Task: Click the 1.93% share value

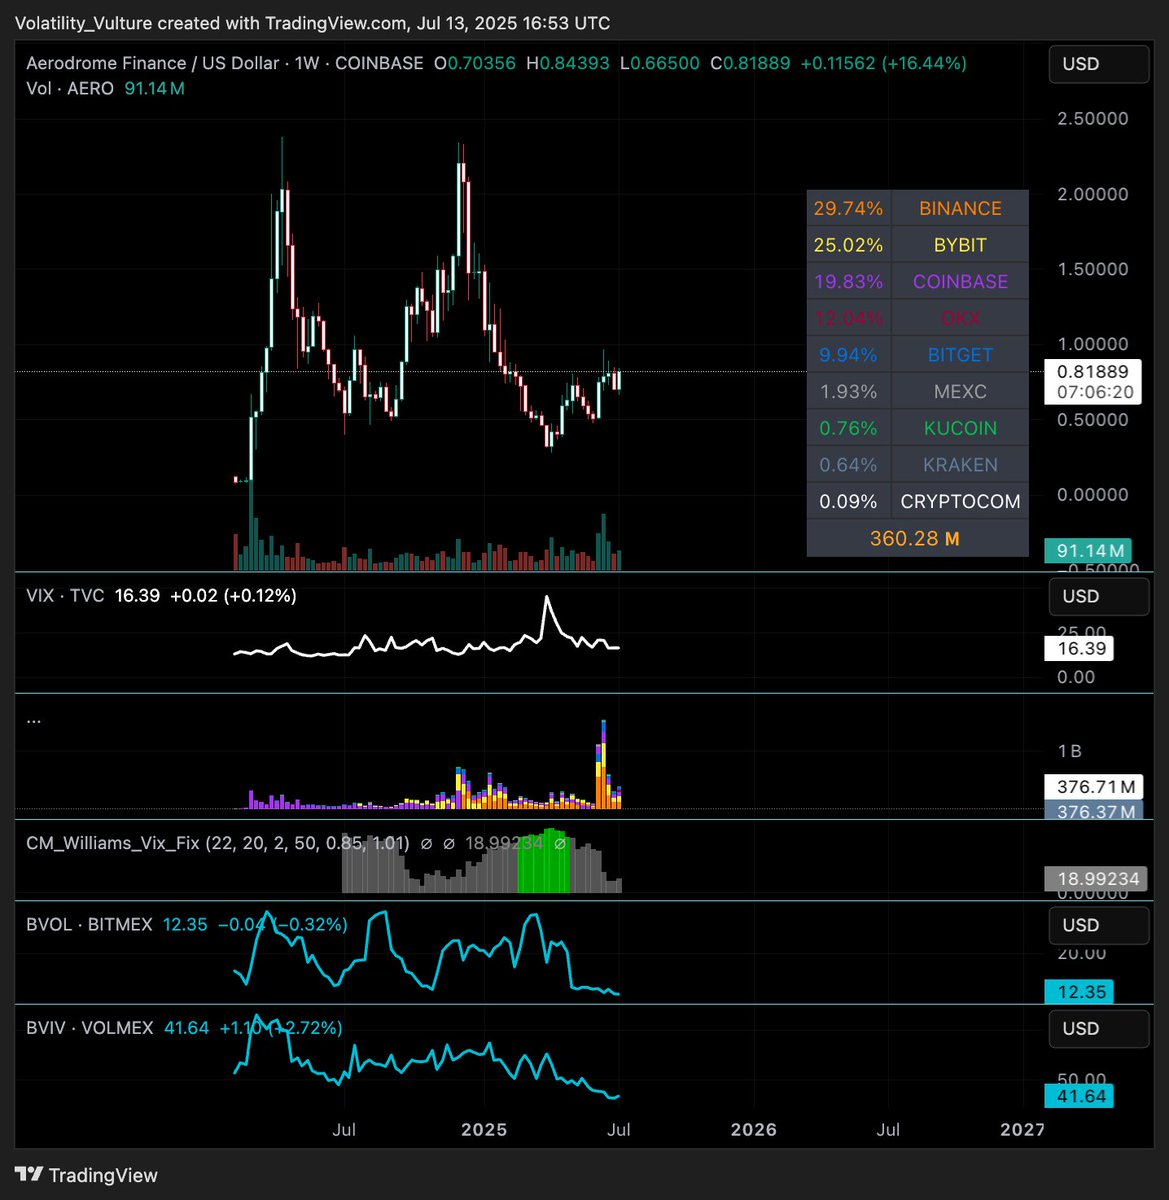Action: pyautogui.click(x=848, y=392)
